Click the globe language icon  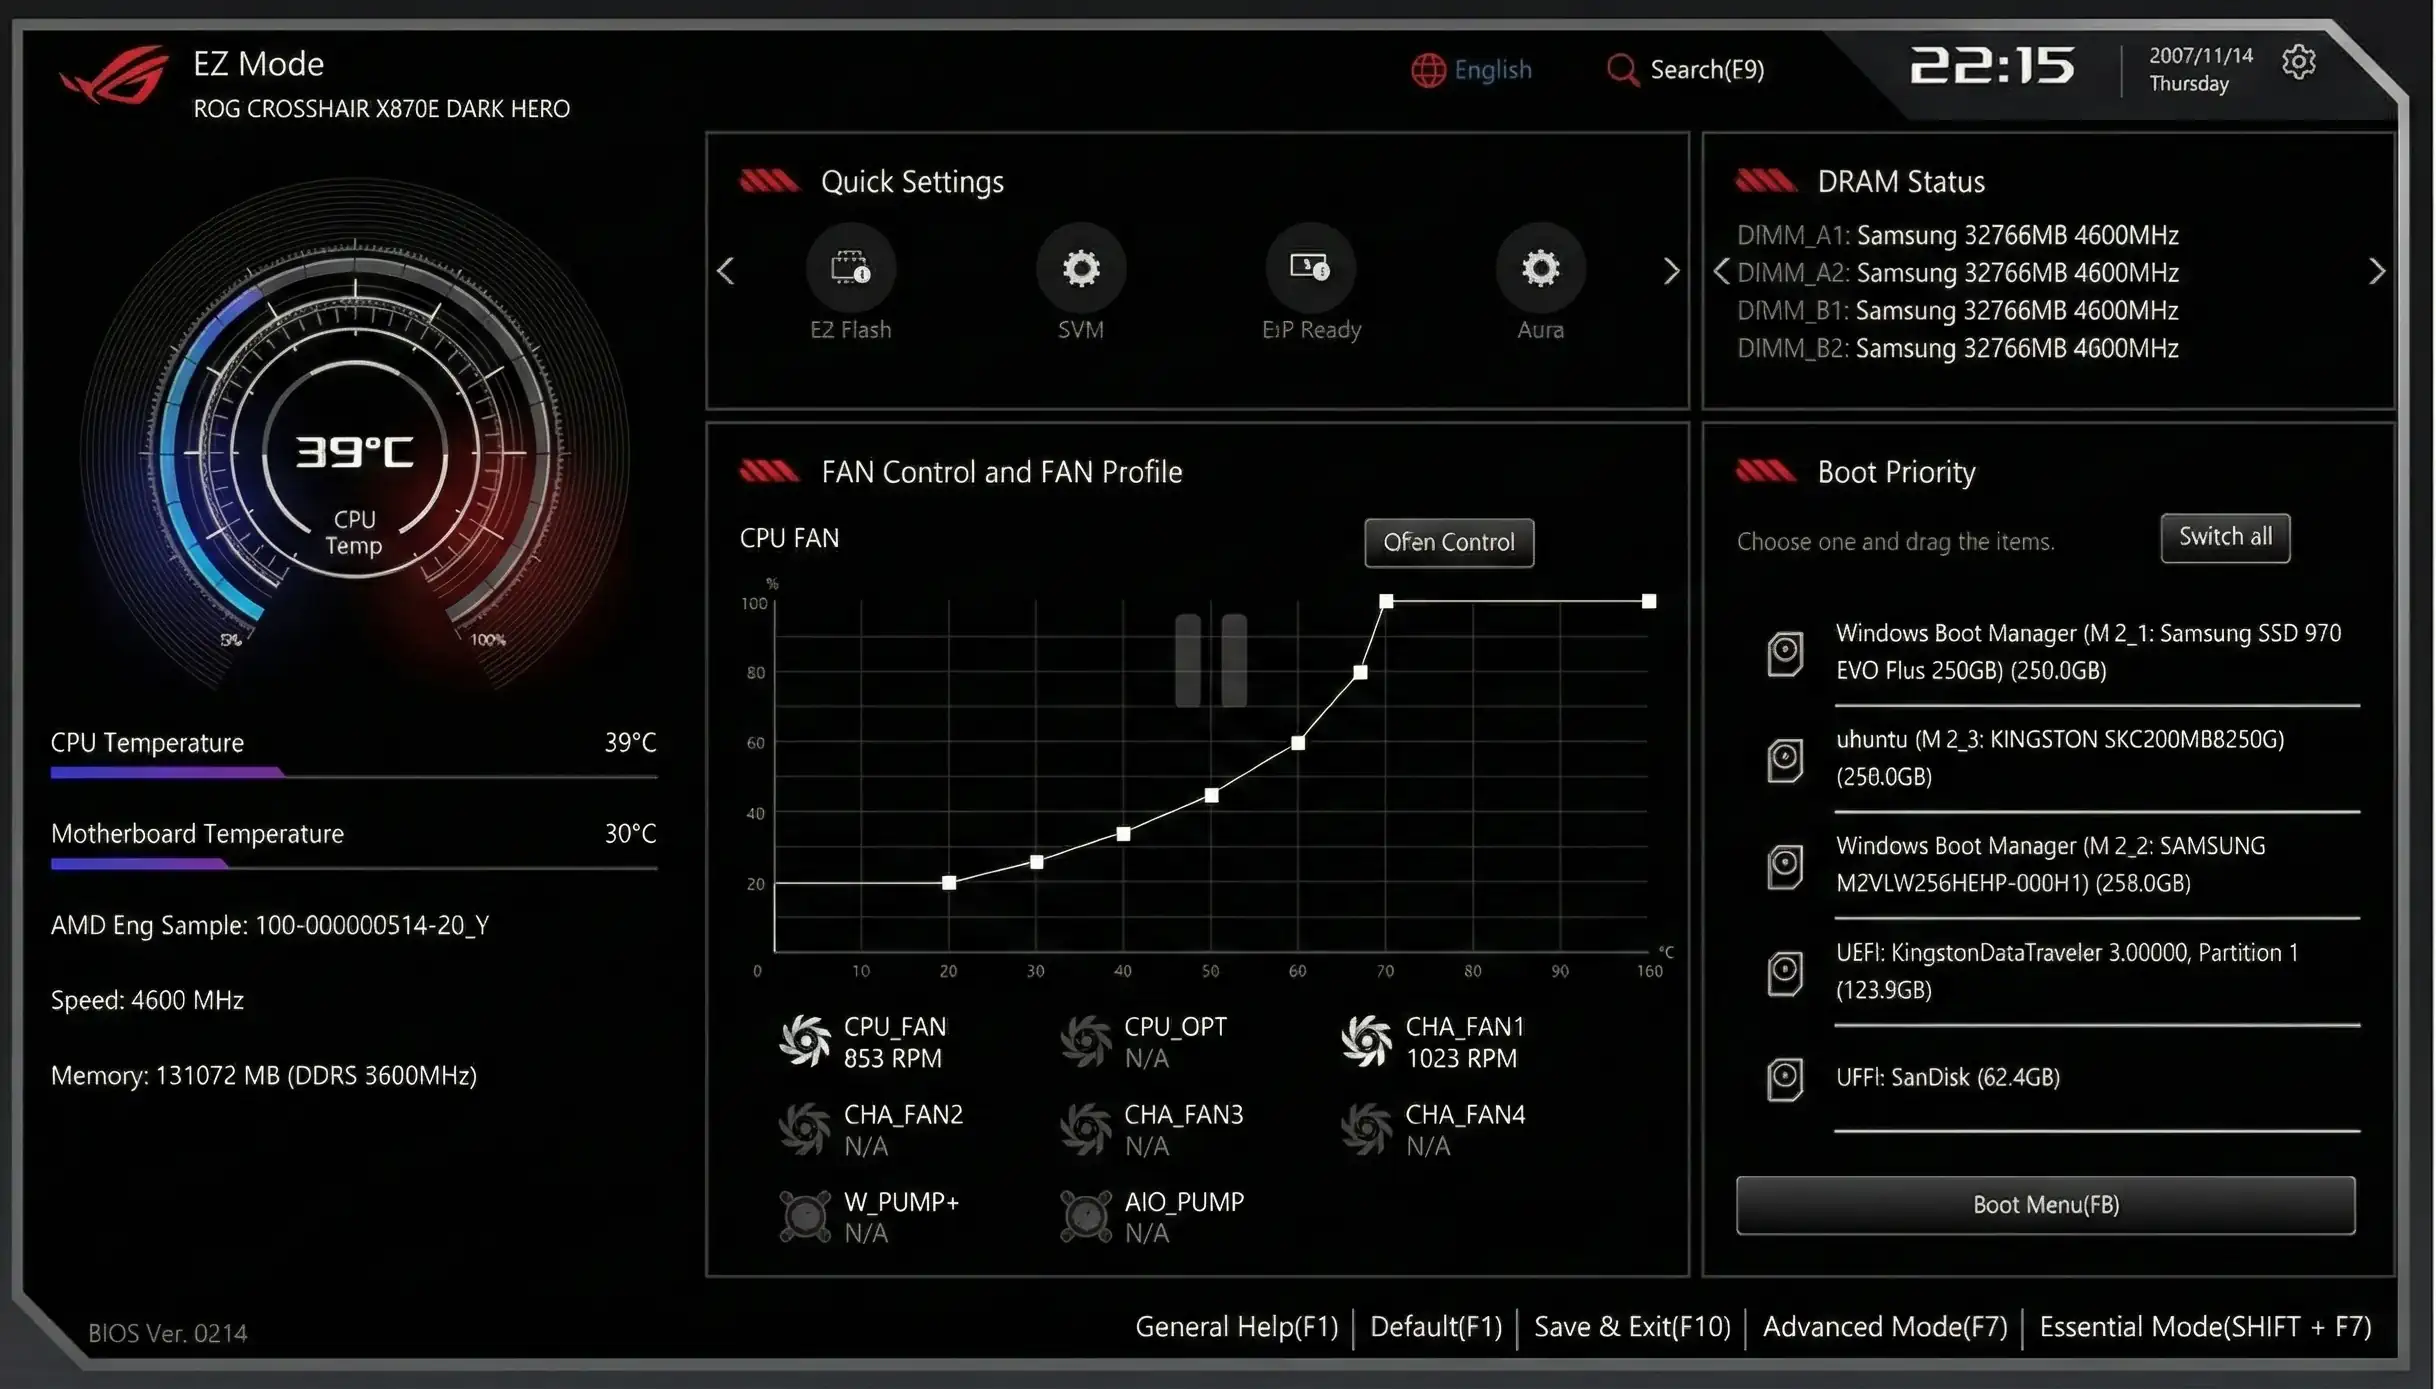click(1428, 70)
